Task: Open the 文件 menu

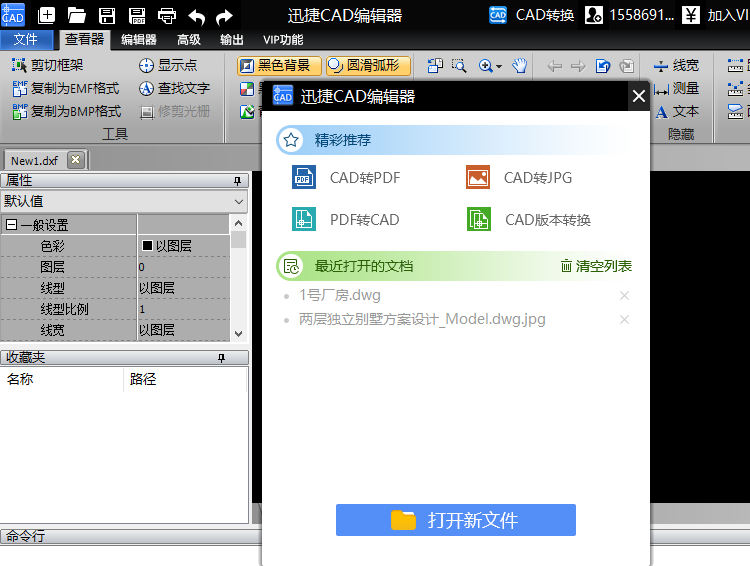Action: pos(26,39)
